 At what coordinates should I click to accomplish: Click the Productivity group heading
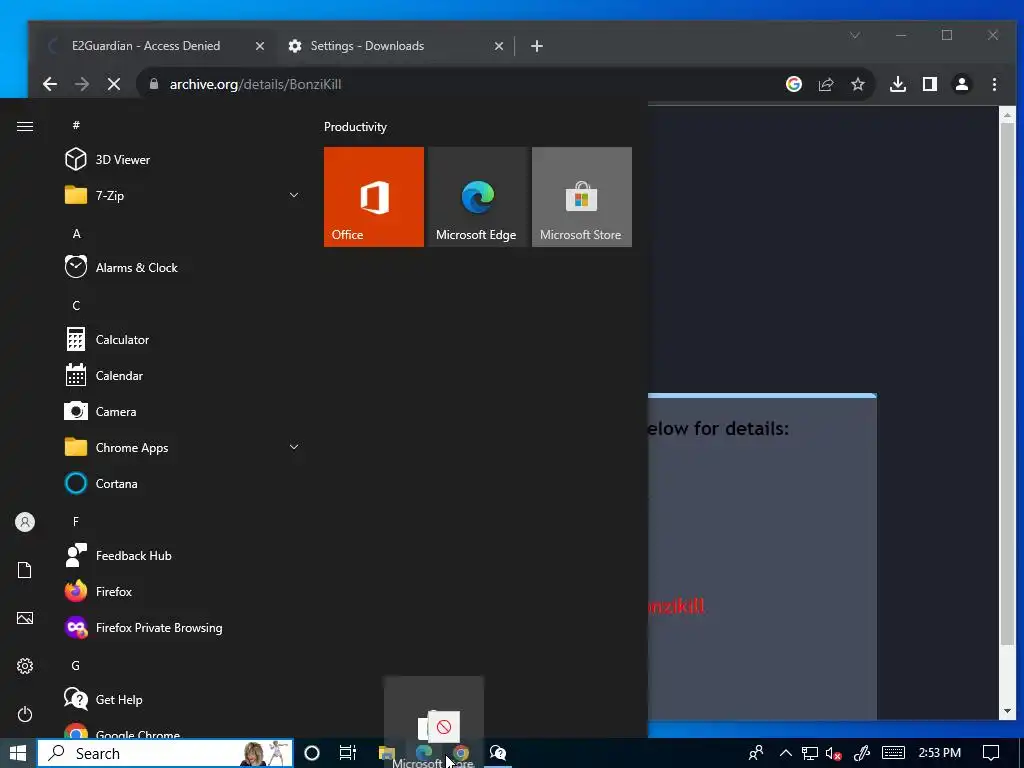point(355,127)
